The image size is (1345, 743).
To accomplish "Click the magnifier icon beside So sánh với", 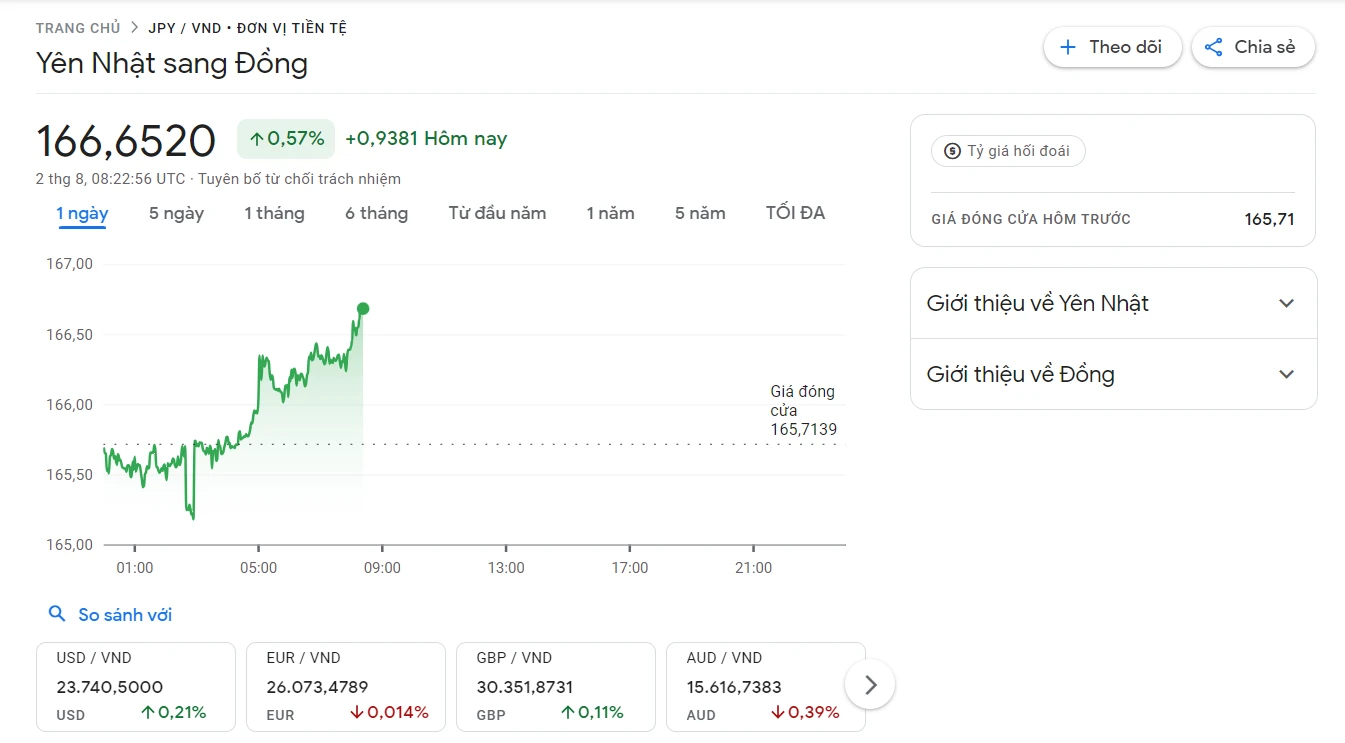I will pyautogui.click(x=58, y=614).
